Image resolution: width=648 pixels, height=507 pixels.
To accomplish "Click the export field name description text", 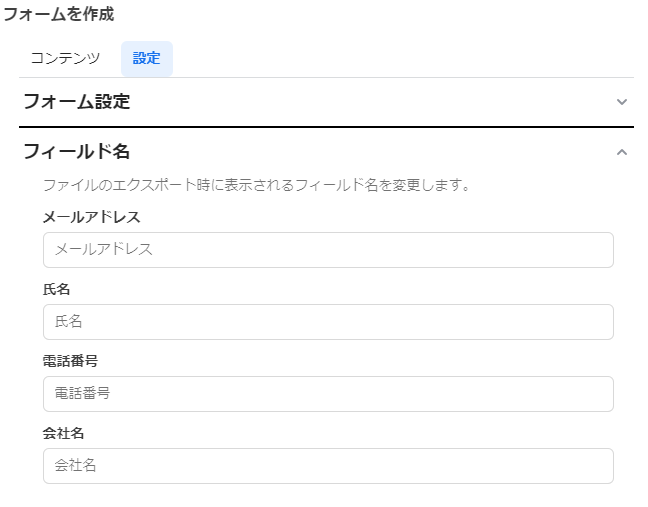I will [256, 185].
